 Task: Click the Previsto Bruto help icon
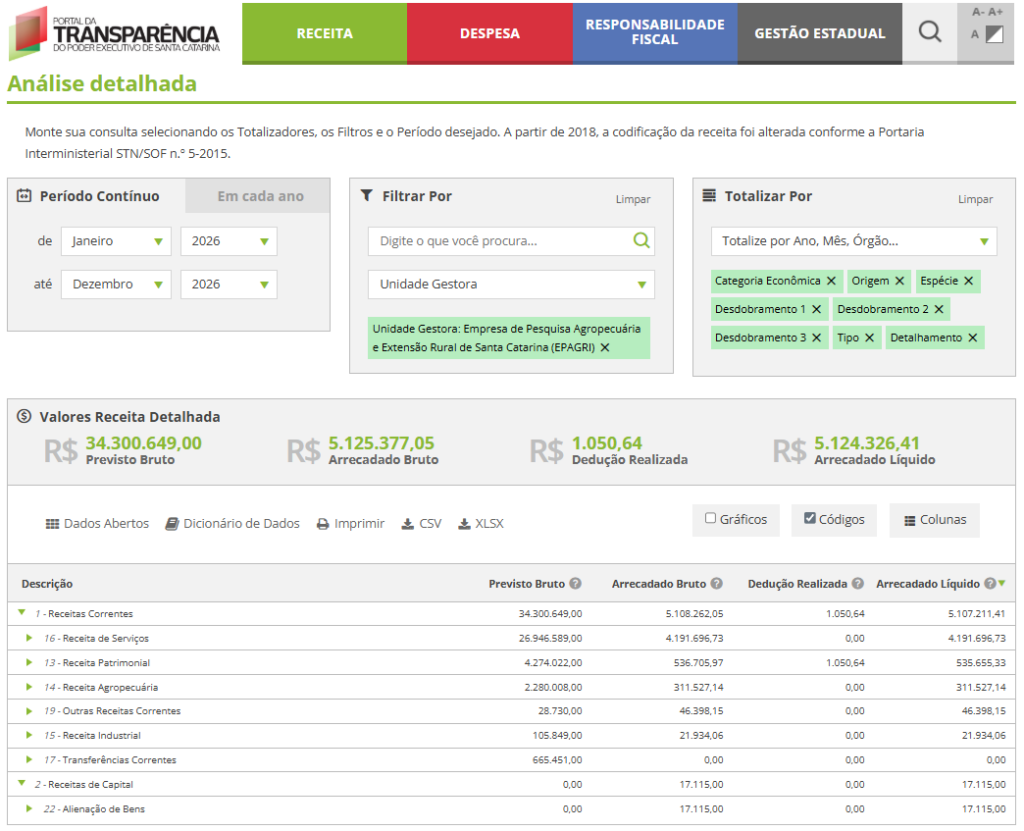pyautogui.click(x=576, y=584)
